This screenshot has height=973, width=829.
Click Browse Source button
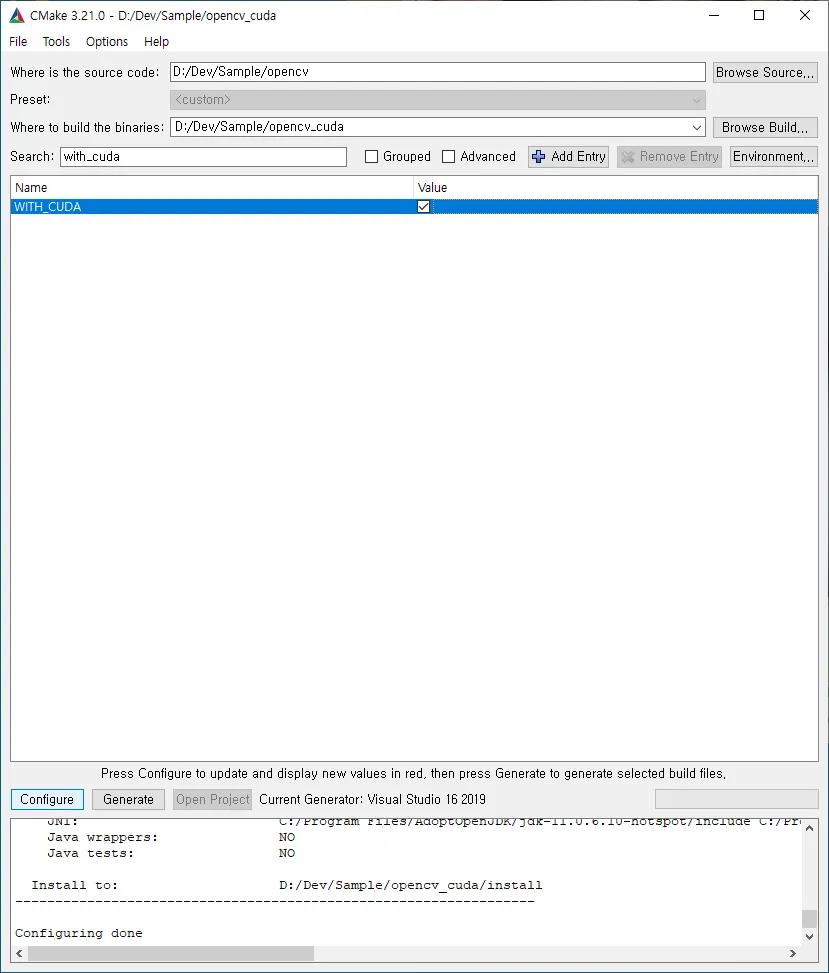764,73
